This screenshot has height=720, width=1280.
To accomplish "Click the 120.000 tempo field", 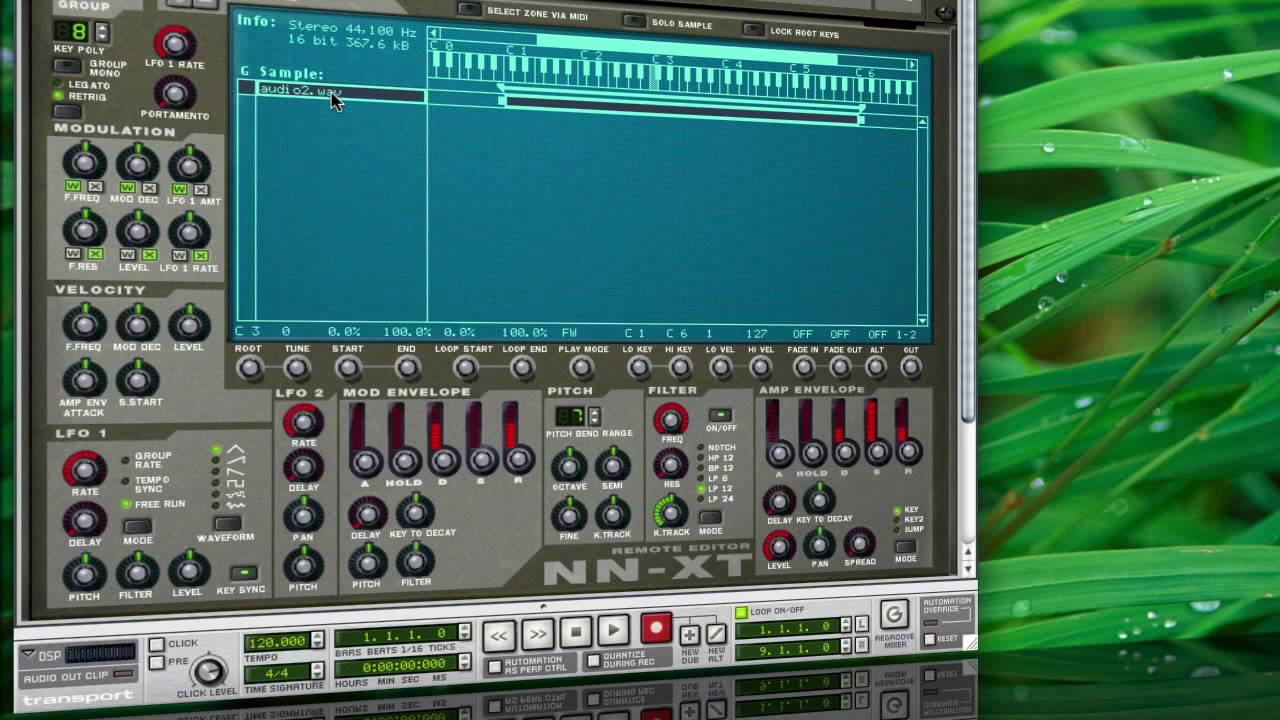I will 276,641.
